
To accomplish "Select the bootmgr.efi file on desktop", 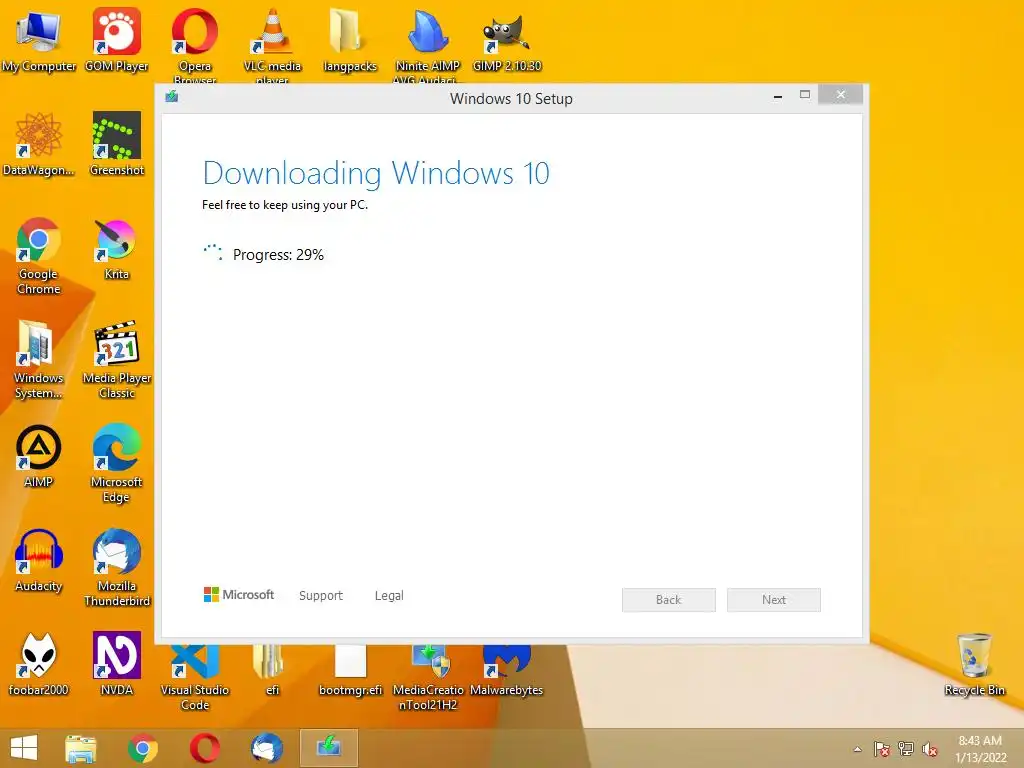I will point(350,671).
